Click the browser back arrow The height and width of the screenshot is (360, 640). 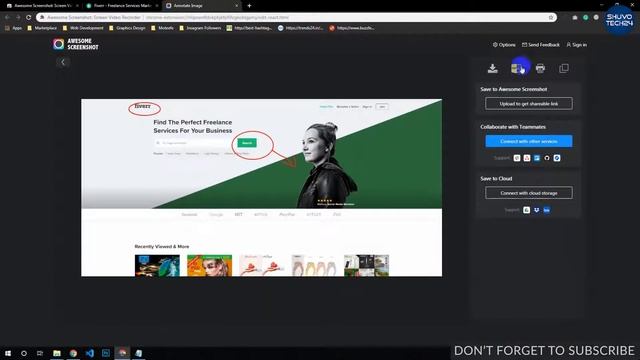point(7,18)
